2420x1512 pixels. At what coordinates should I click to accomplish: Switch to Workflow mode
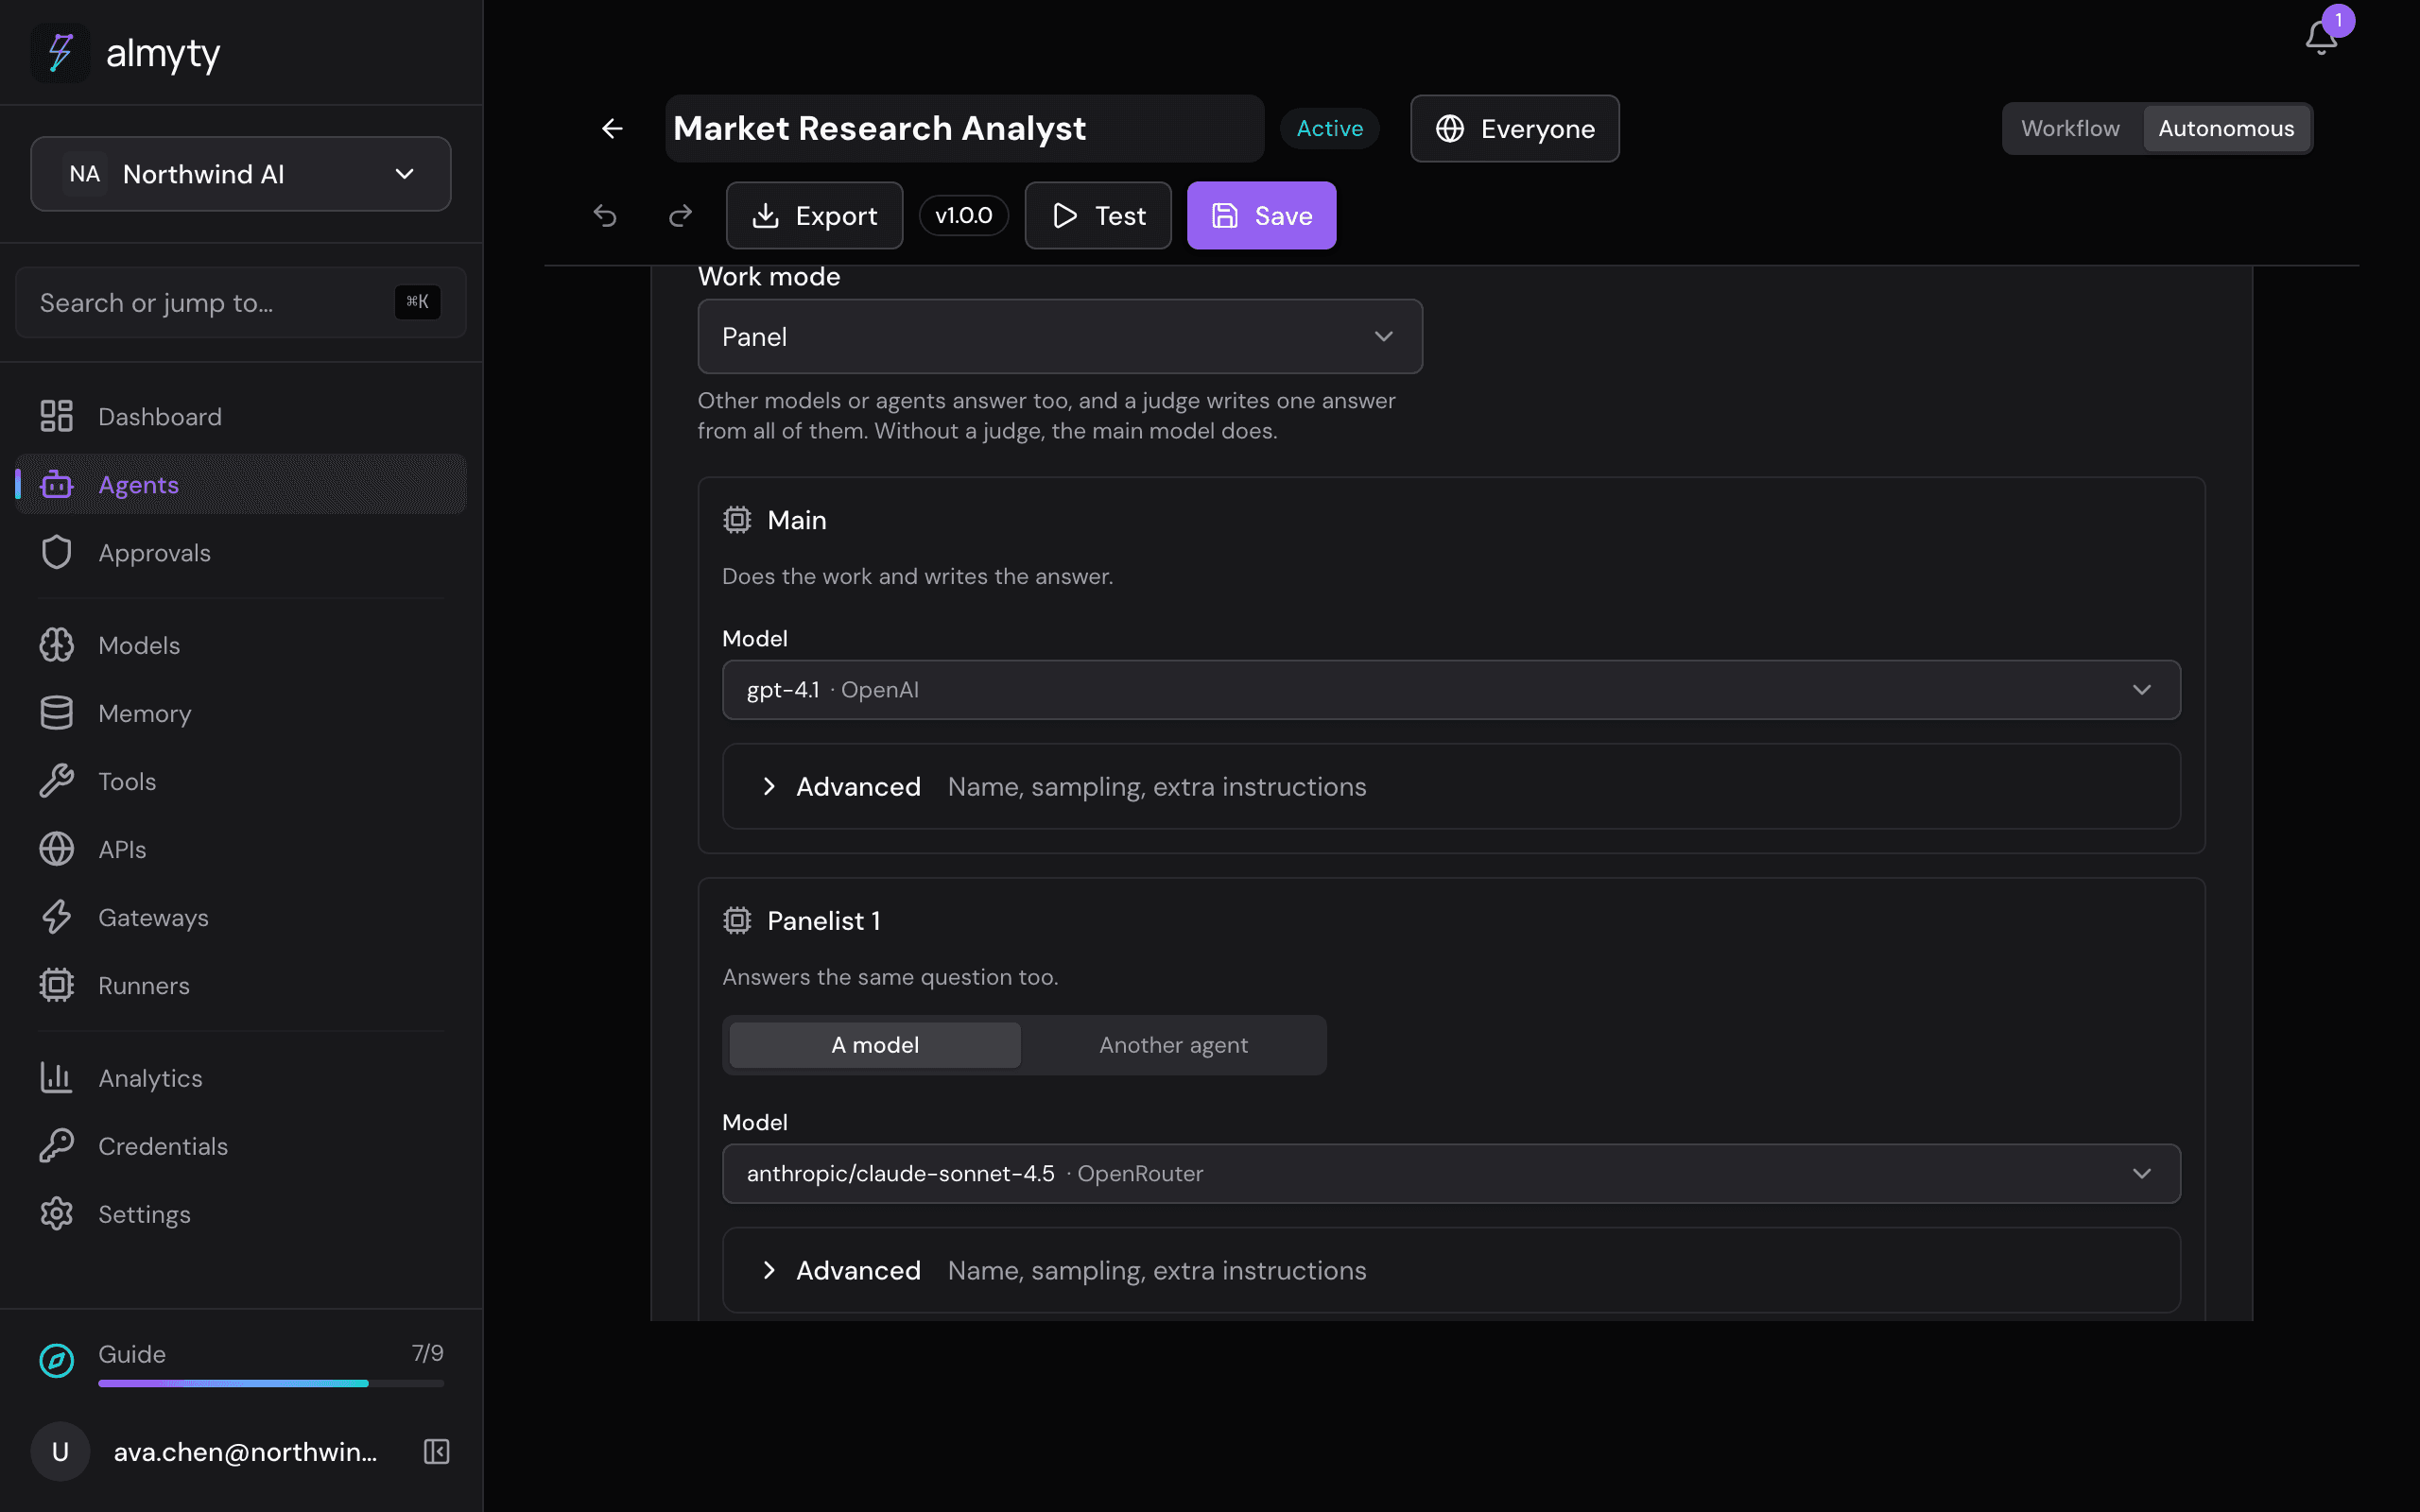pyautogui.click(x=2070, y=129)
